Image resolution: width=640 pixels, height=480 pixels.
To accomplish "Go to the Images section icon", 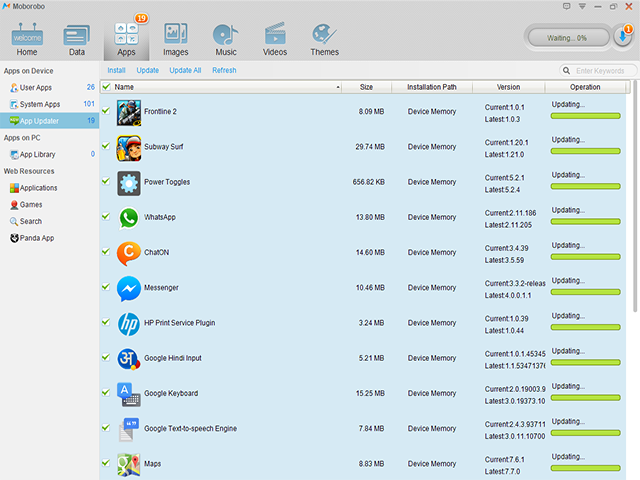I will [x=176, y=38].
